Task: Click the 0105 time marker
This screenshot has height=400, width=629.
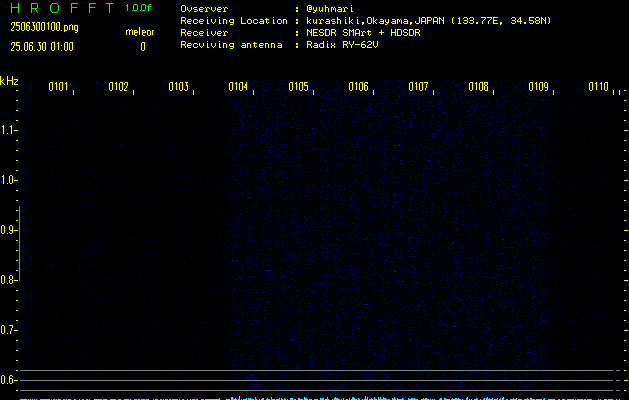Action: tap(298, 87)
